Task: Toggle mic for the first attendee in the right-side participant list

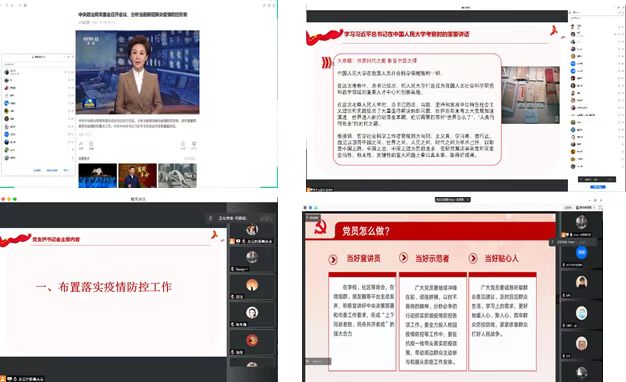Action: pos(619,27)
